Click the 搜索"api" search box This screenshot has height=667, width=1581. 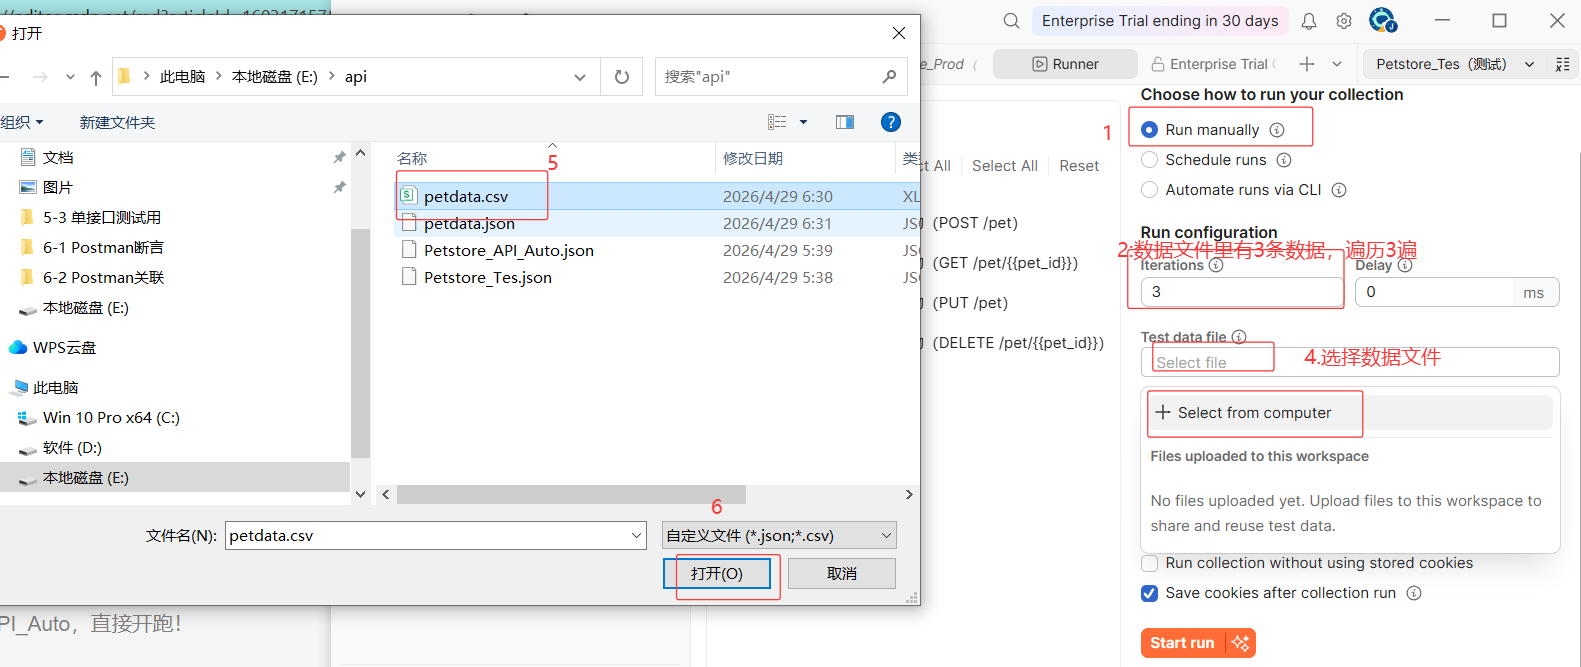tap(780, 77)
